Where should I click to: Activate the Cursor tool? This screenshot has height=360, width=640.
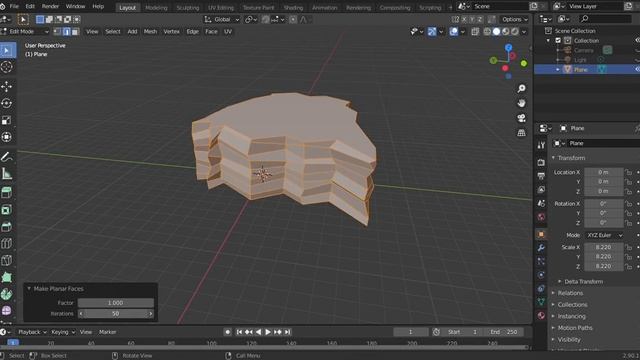[7, 67]
